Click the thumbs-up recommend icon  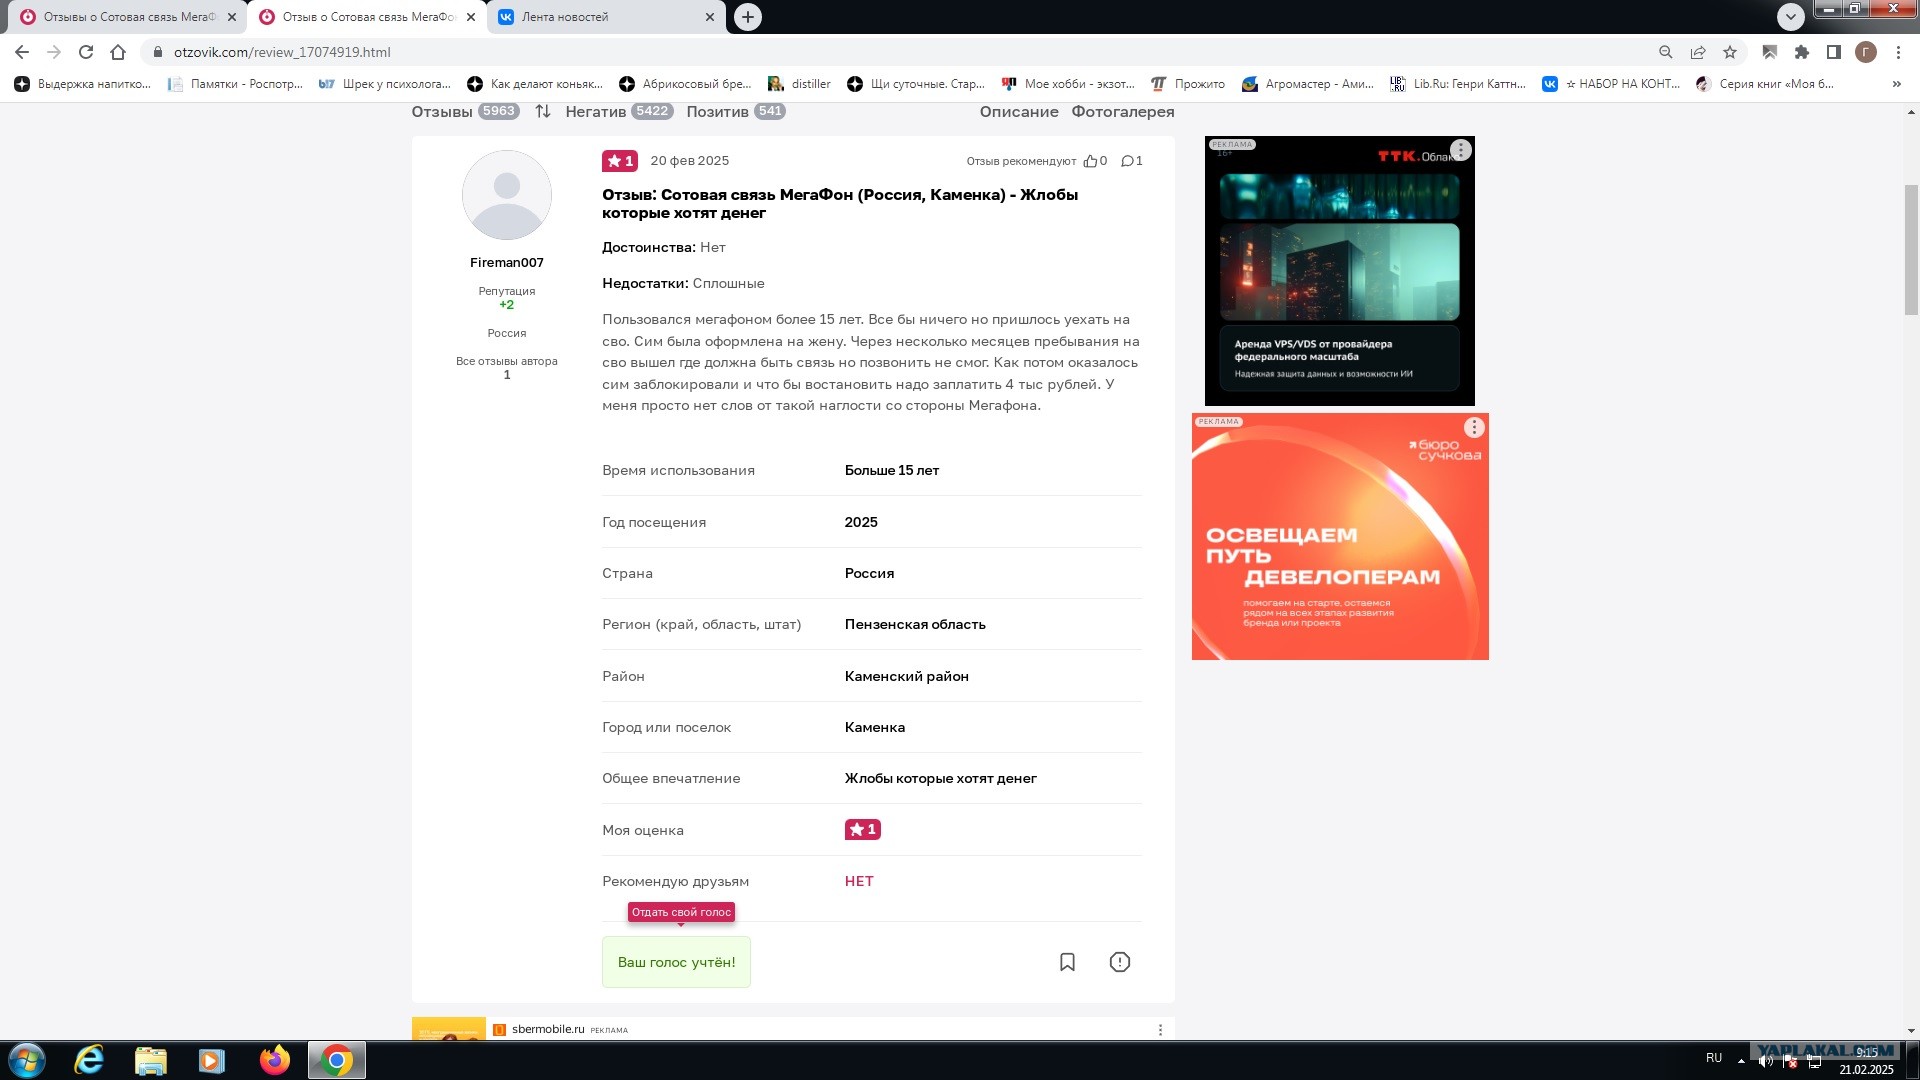pyautogui.click(x=1090, y=161)
